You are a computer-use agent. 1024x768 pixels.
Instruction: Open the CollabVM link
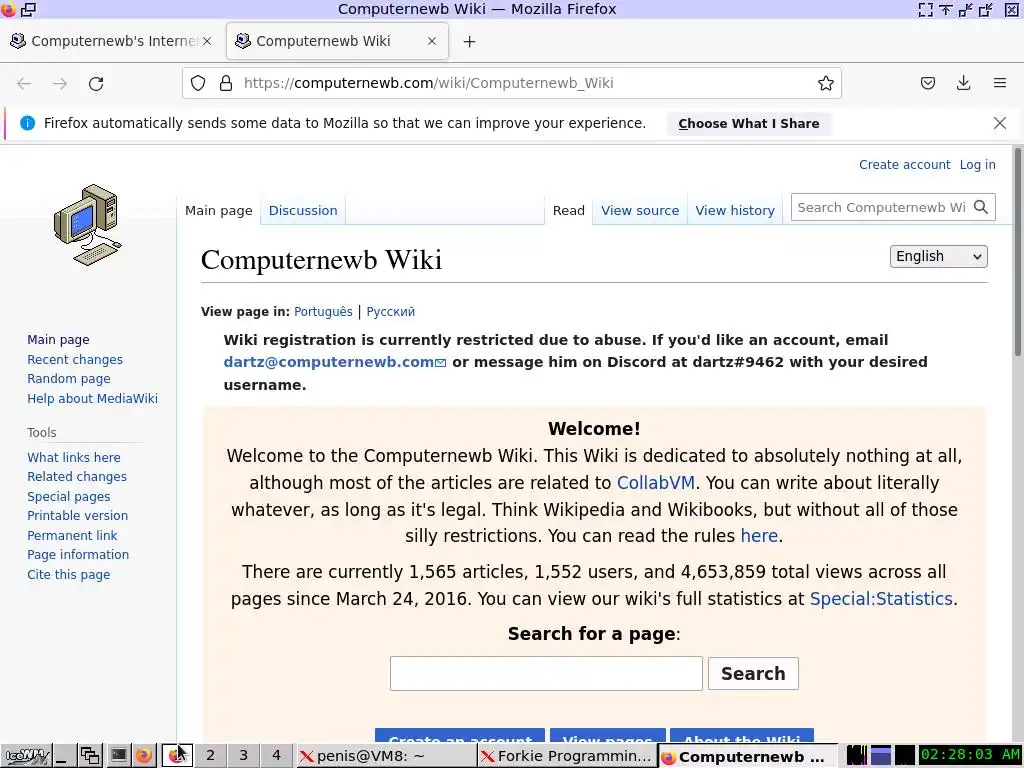click(656, 483)
